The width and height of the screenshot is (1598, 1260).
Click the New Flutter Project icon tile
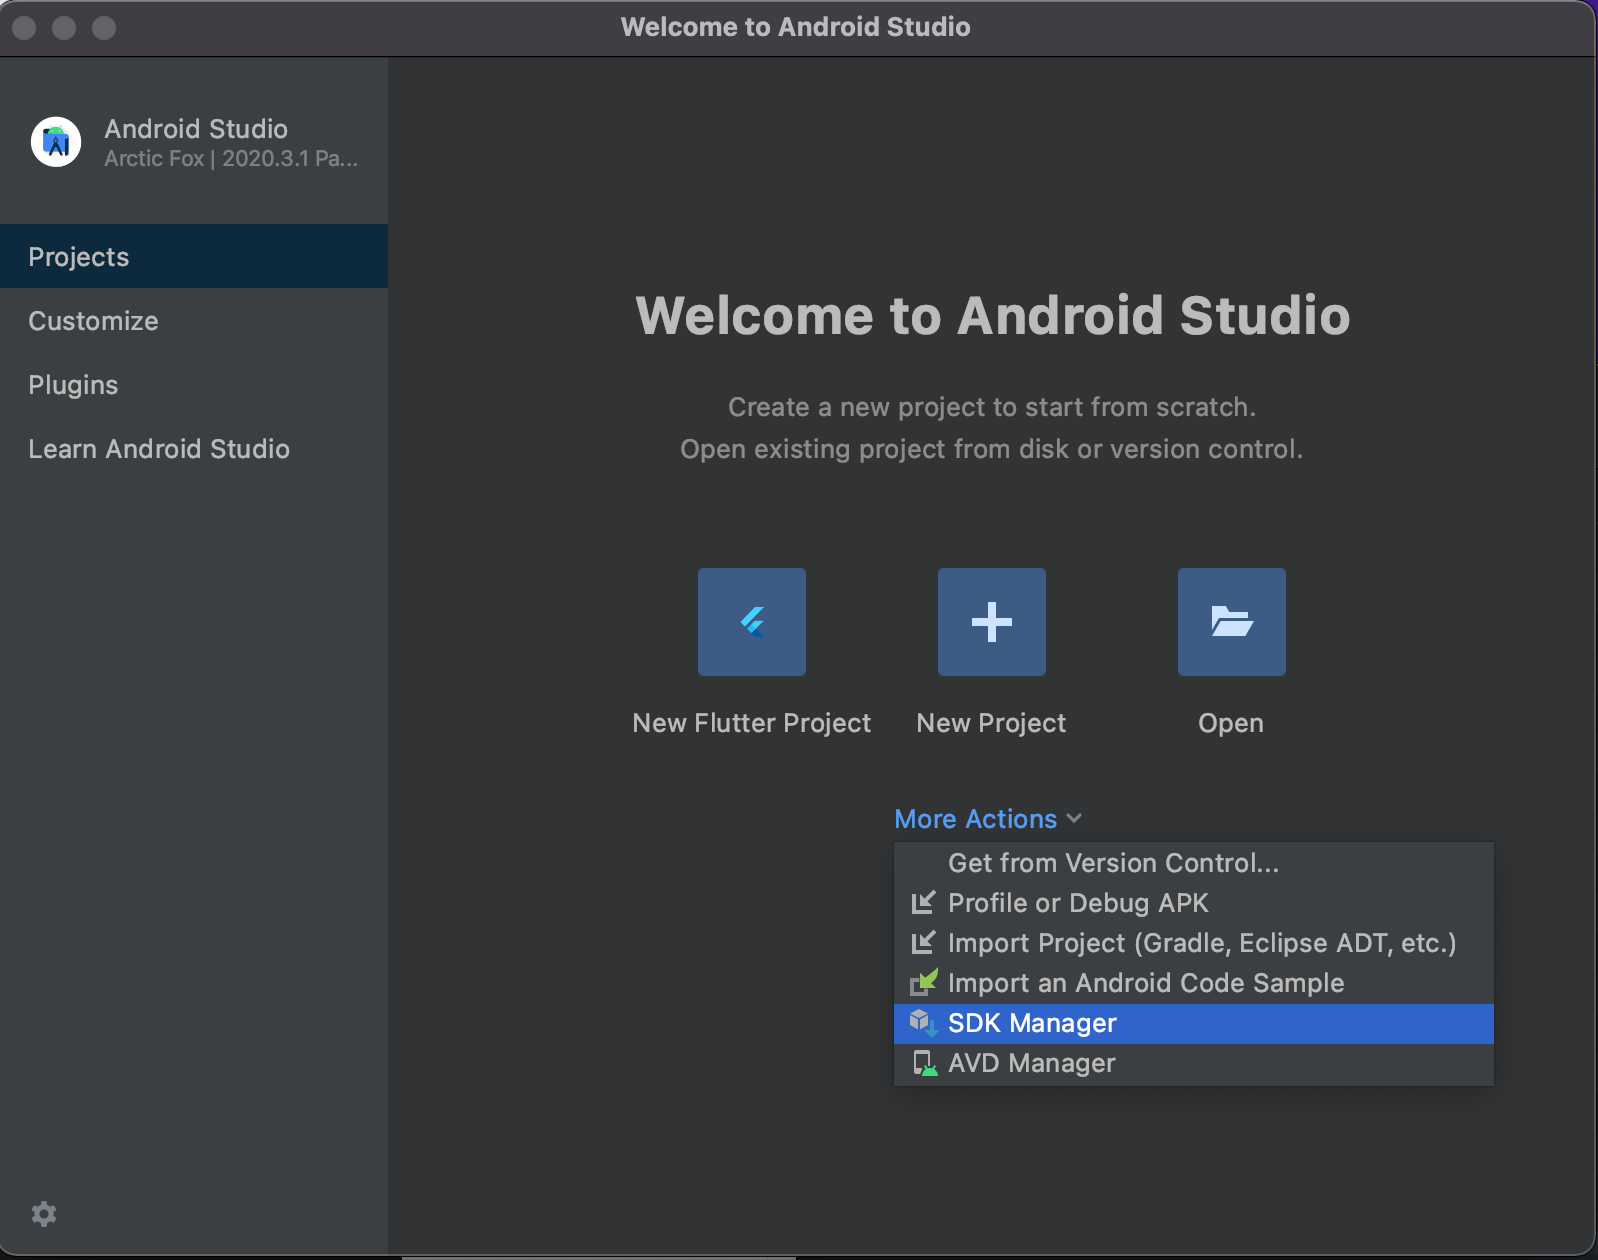click(752, 622)
